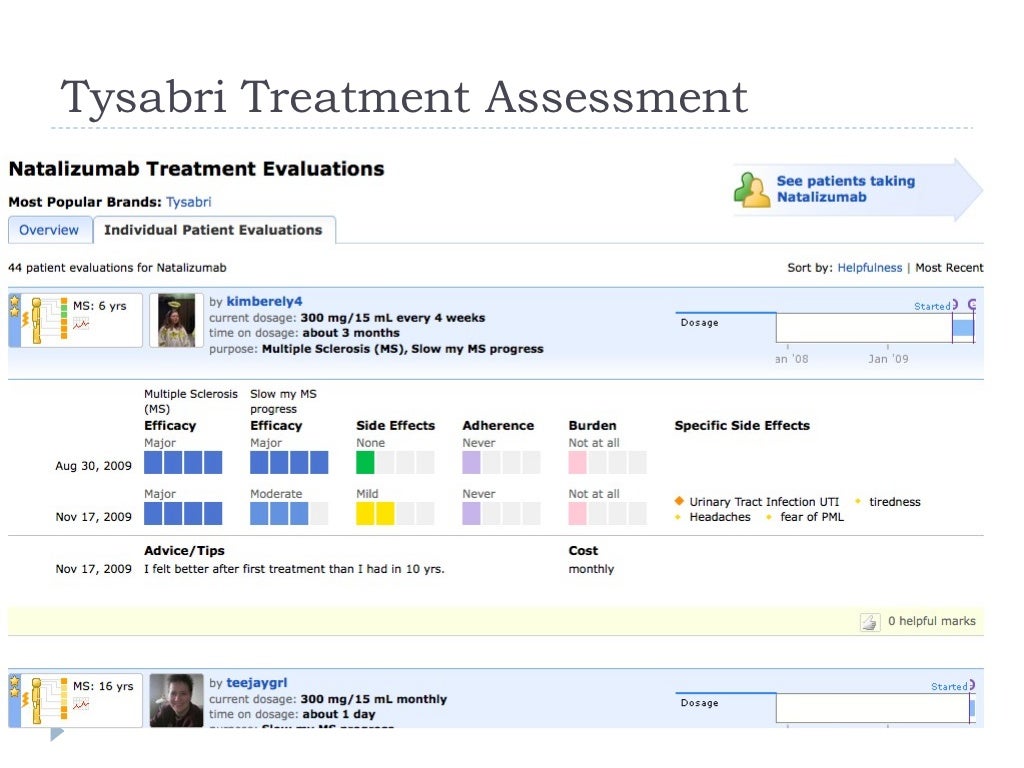The width and height of the screenshot is (1024, 768).
Task: Click the star icon on kimberely4's card
Action: [14, 306]
